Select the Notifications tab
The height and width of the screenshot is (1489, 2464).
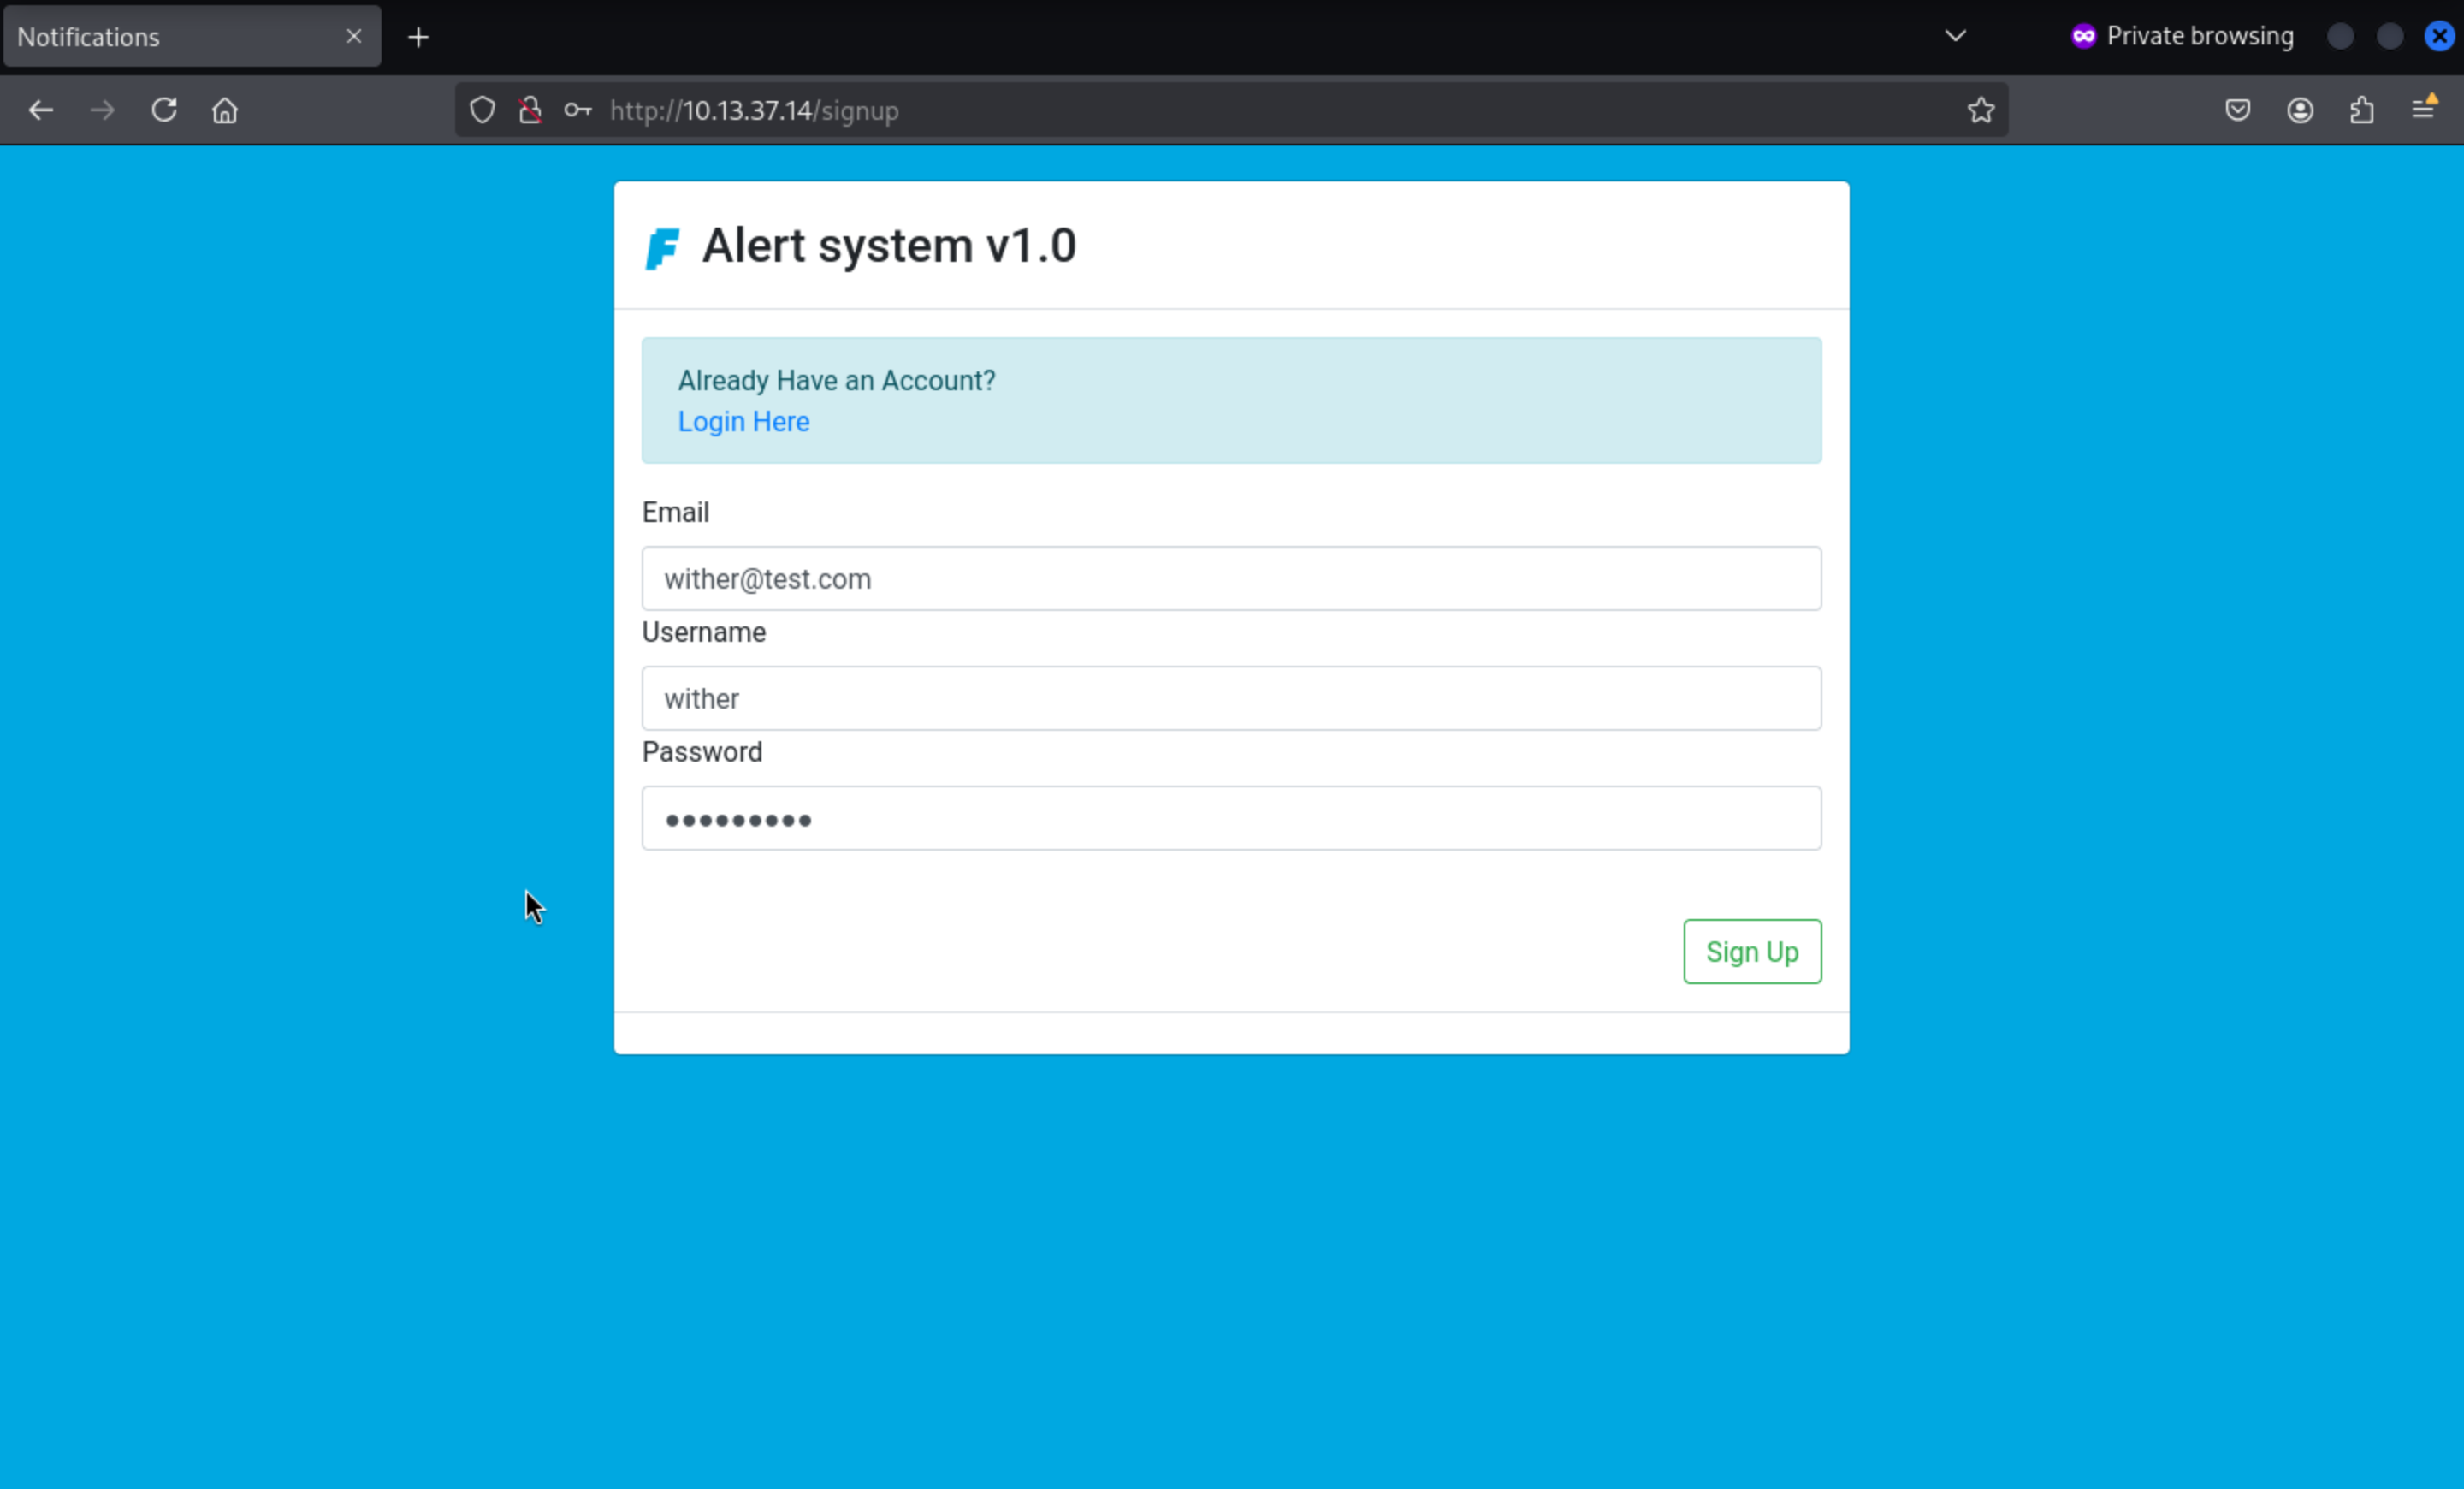point(192,36)
